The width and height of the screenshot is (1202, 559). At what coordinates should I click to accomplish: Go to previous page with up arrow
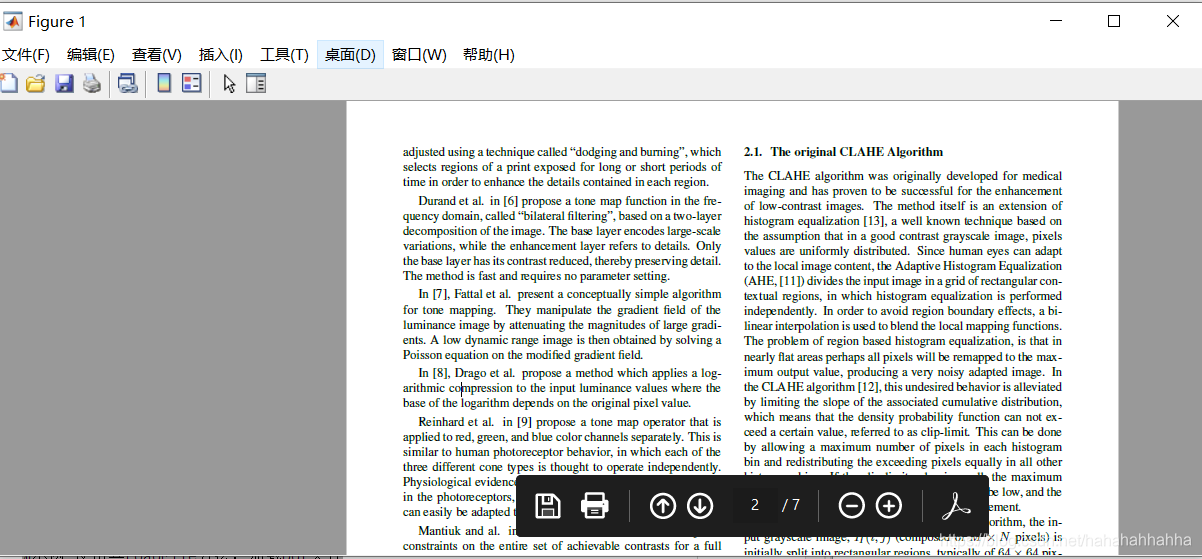click(663, 506)
